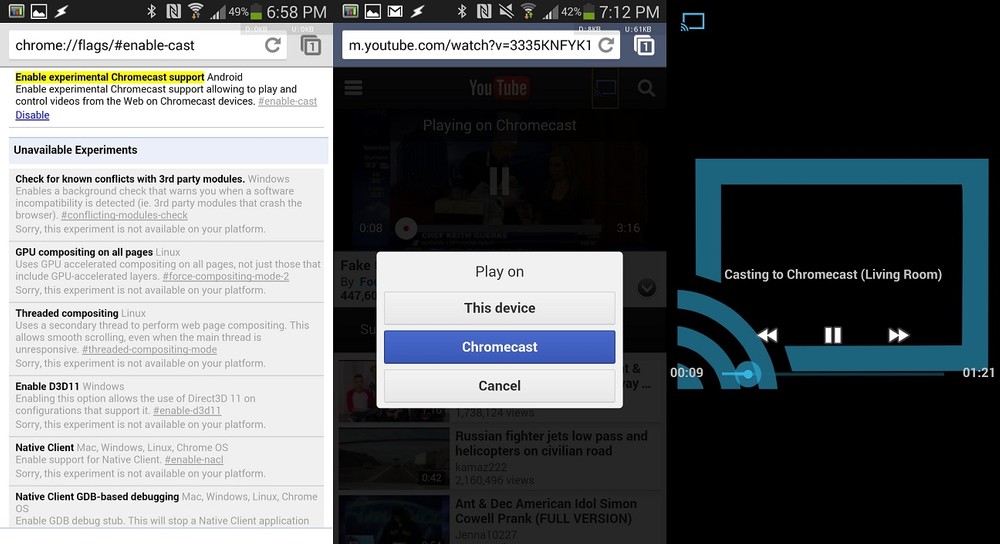Open the YouTube search icon
The height and width of the screenshot is (544, 1000).
(x=646, y=88)
